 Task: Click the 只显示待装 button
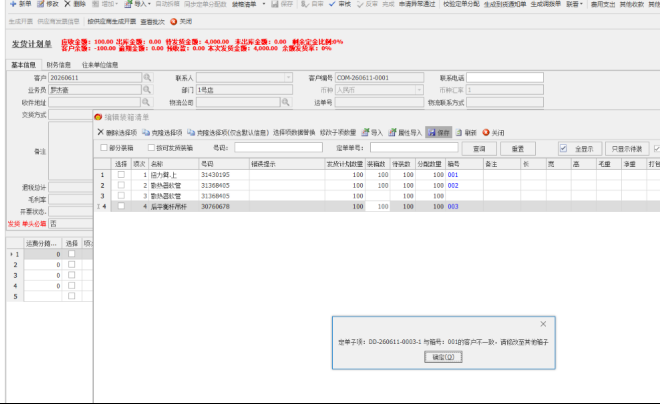pos(627,149)
